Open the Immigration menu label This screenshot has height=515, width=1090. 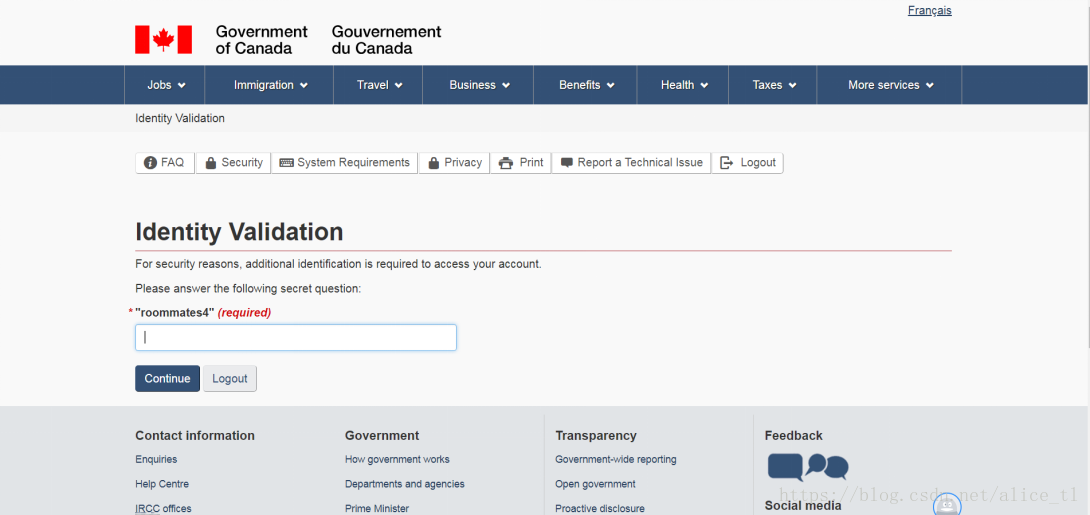coord(263,85)
